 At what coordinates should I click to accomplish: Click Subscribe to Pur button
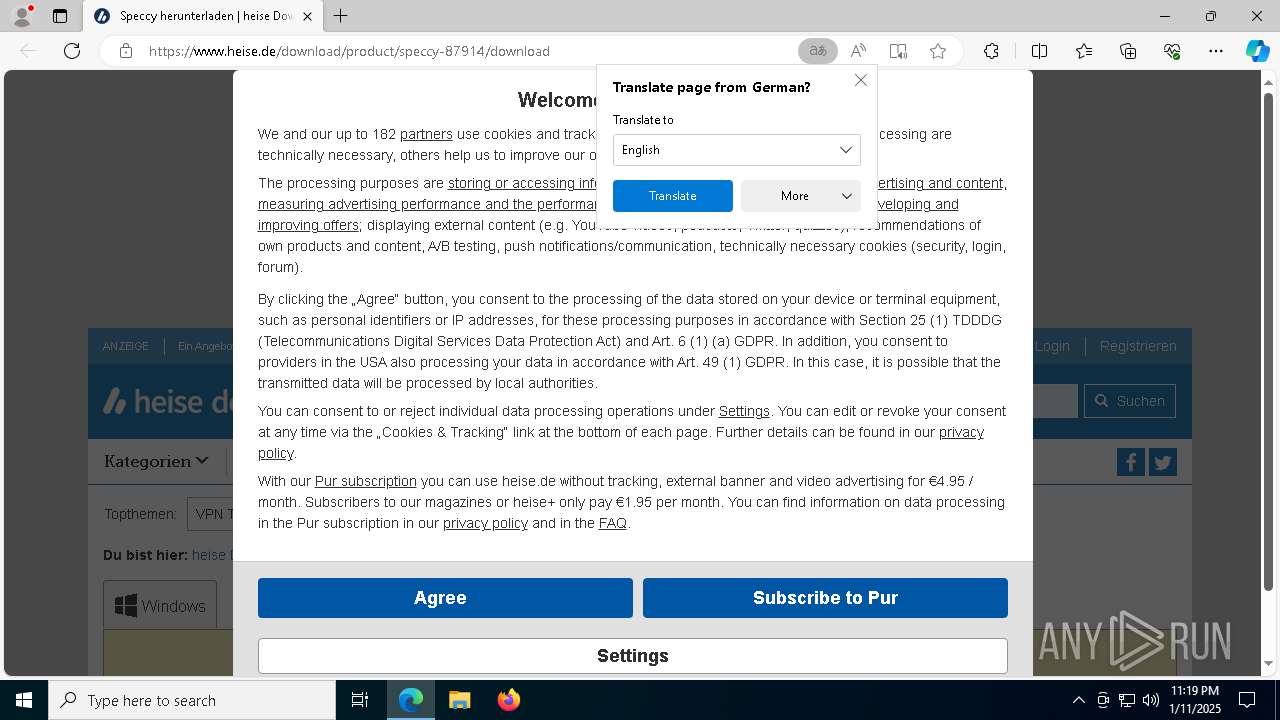point(825,598)
